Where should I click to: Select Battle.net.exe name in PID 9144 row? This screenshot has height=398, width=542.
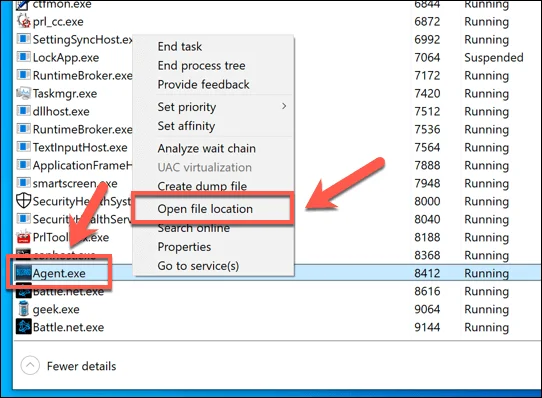tap(68, 327)
